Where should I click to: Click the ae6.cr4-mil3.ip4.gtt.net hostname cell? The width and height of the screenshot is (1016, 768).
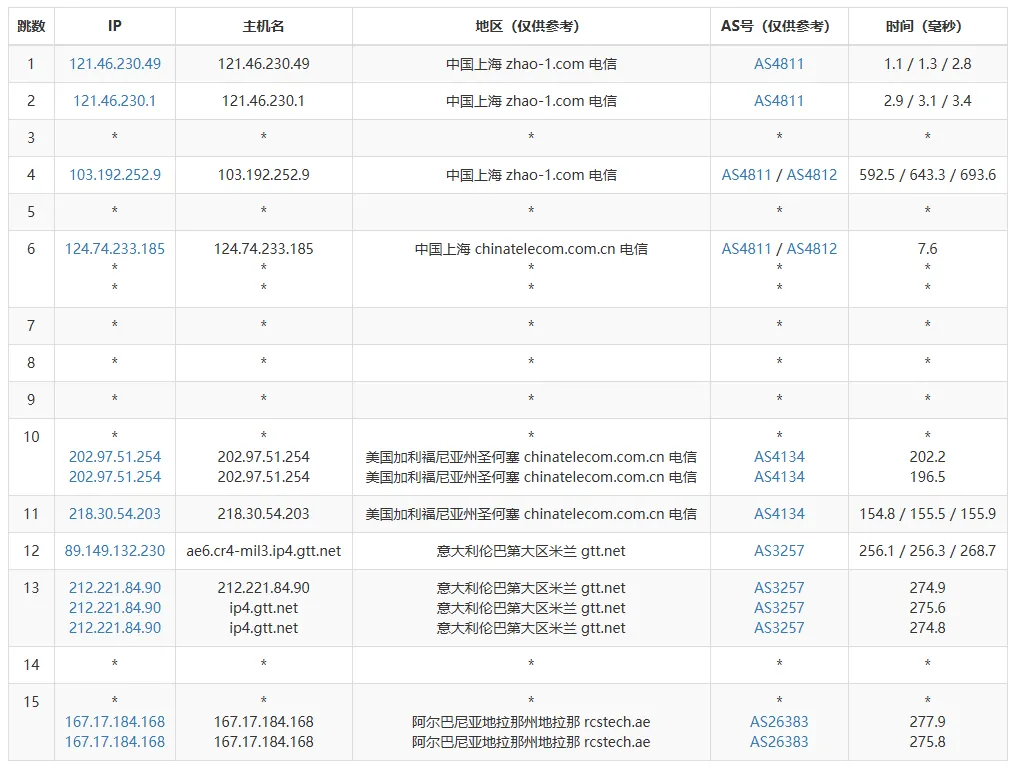point(264,551)
